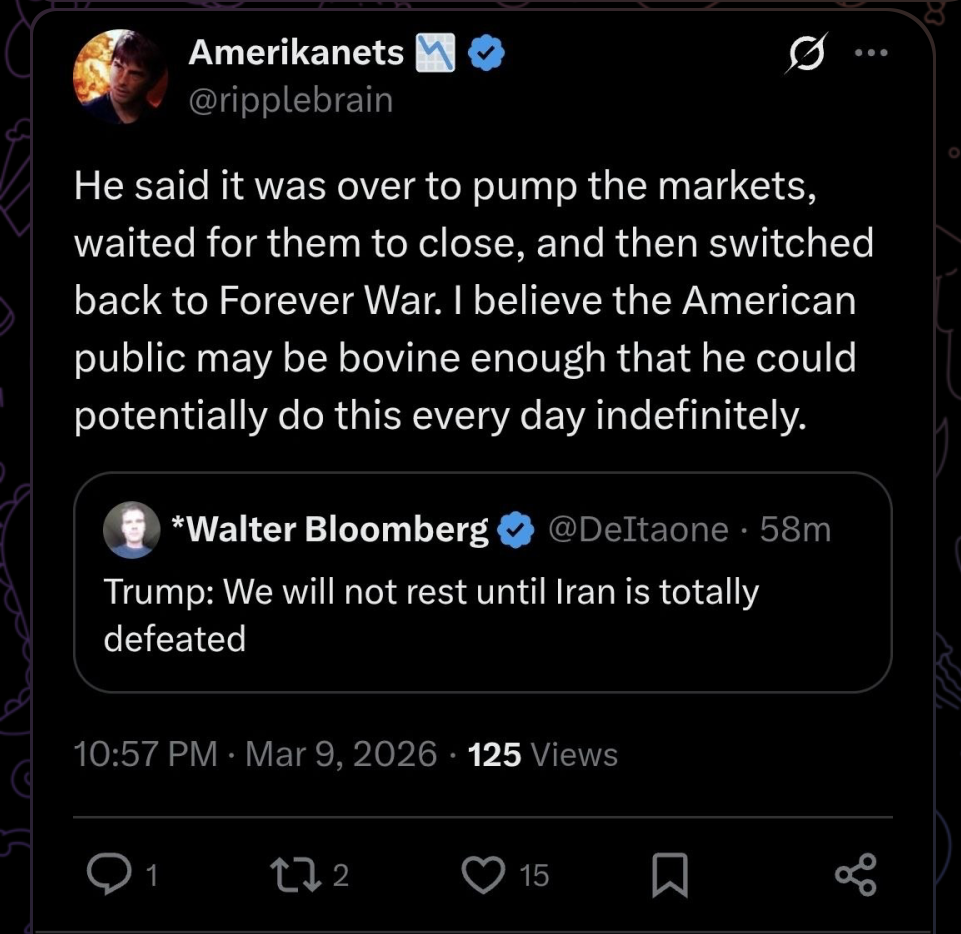This screenshot has height=934, width=961.
Task: Reply to the Amerikanets post
Action: [104, 875]
